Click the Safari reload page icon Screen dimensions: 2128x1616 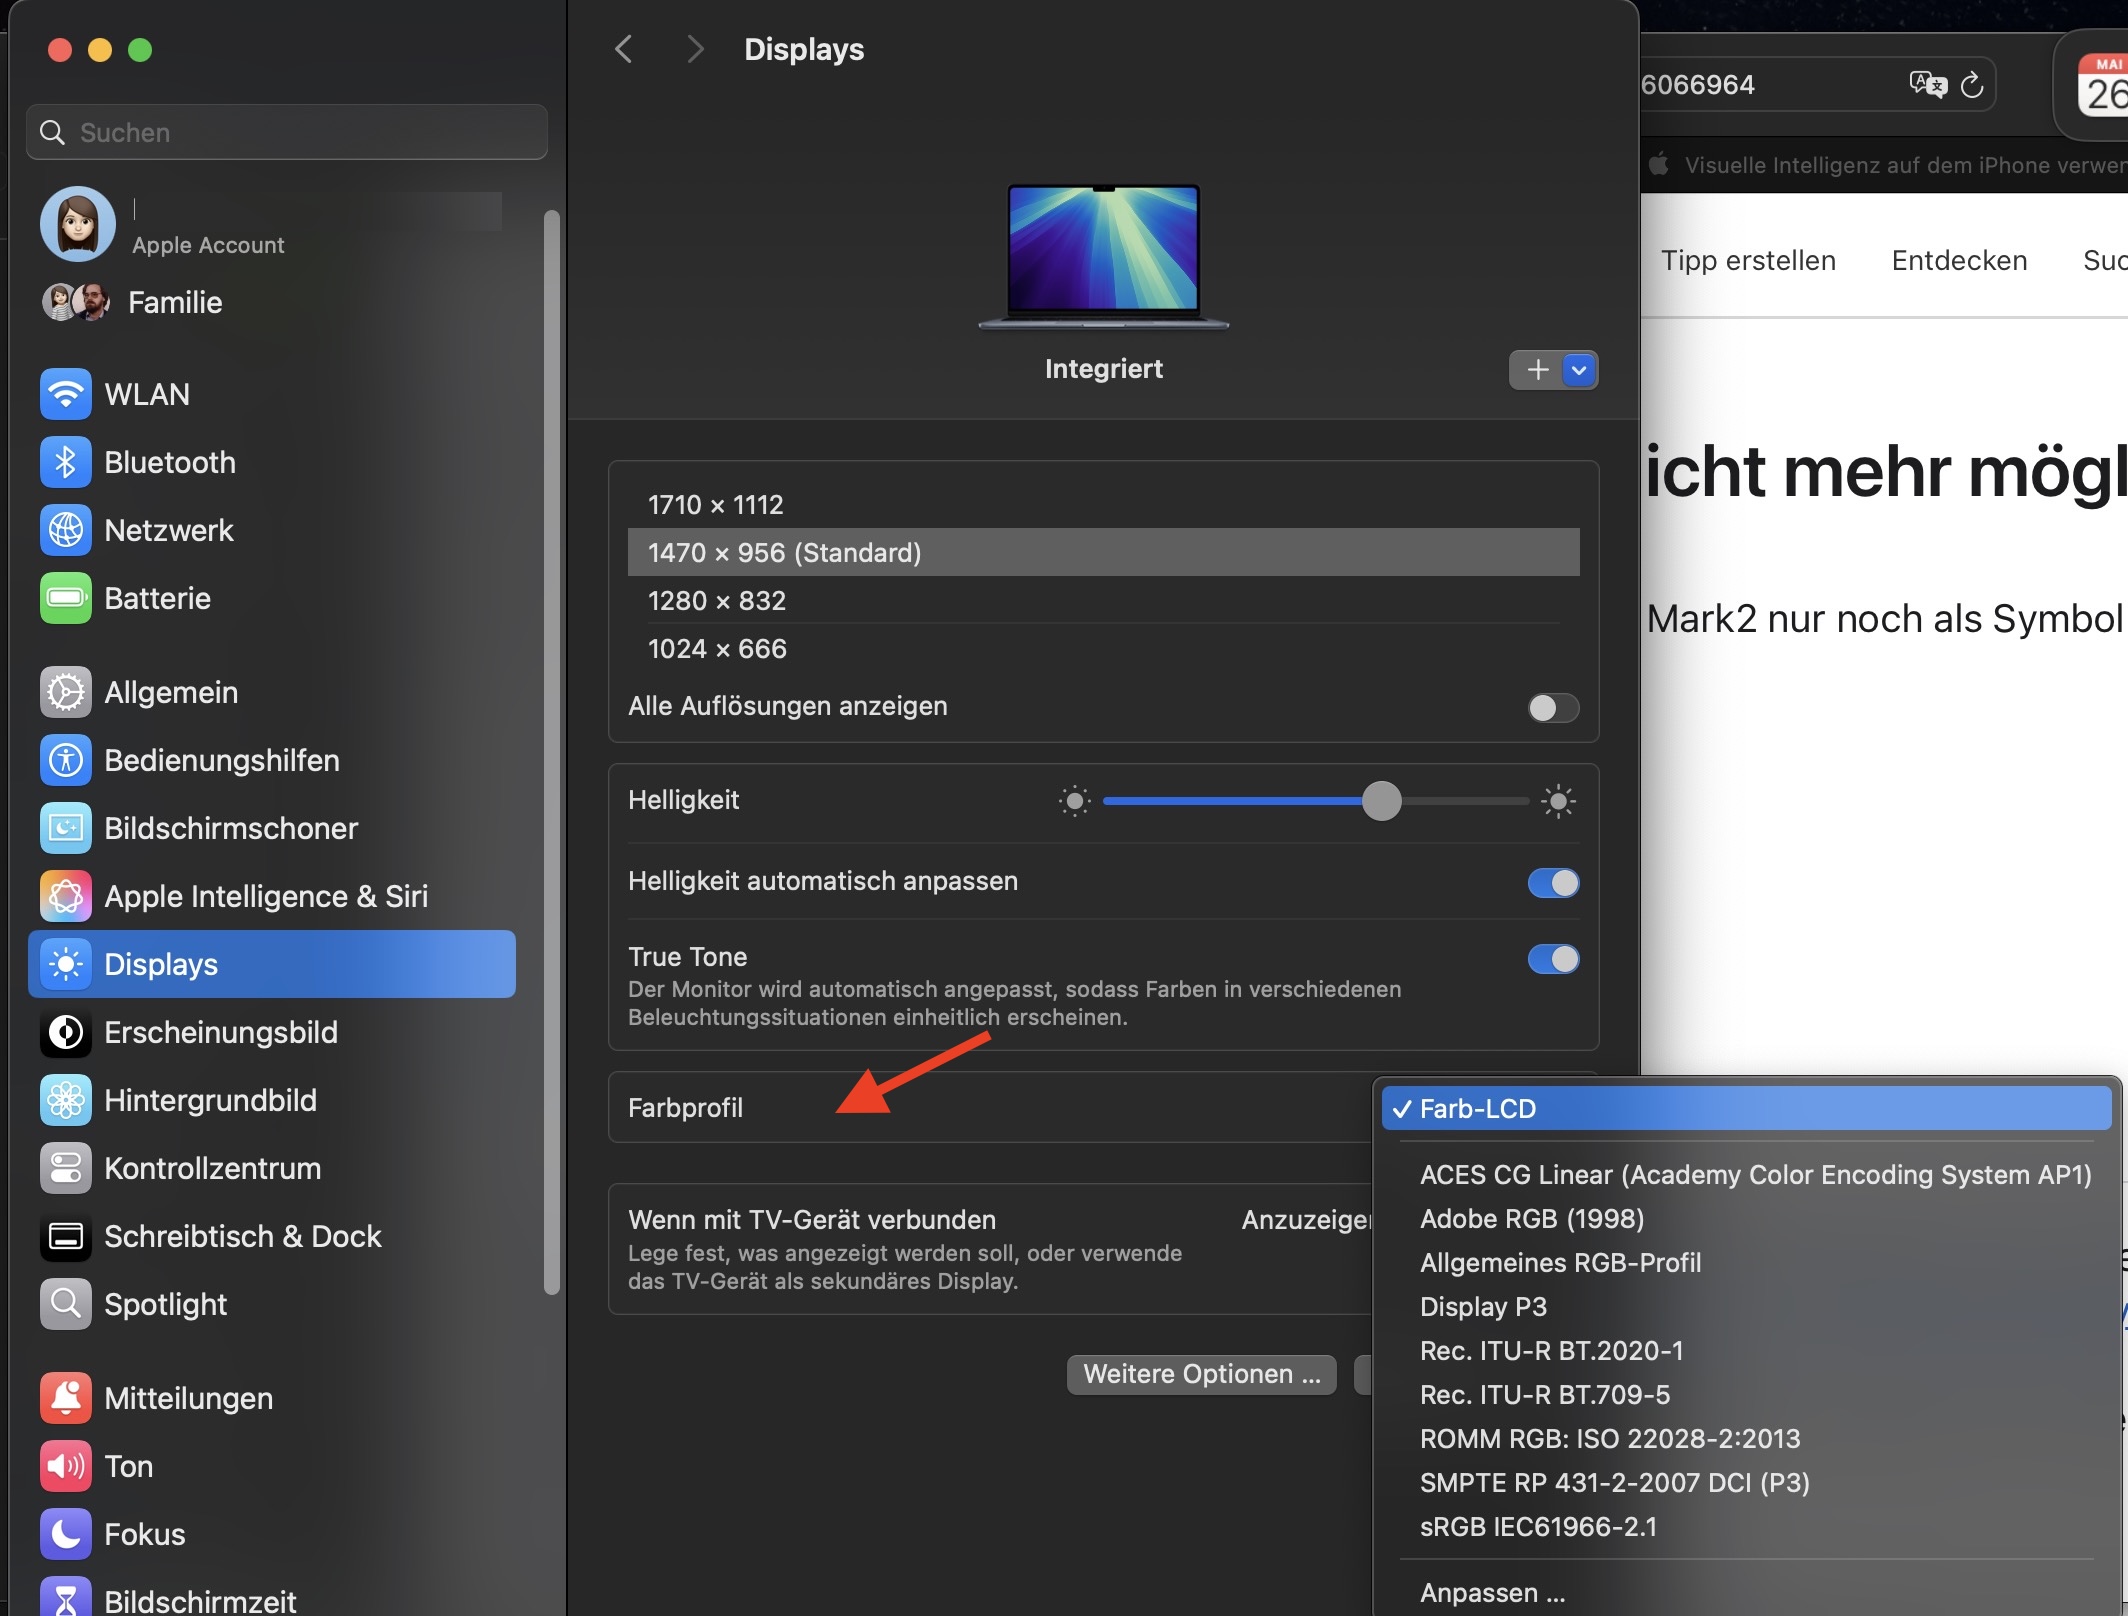1972,85
